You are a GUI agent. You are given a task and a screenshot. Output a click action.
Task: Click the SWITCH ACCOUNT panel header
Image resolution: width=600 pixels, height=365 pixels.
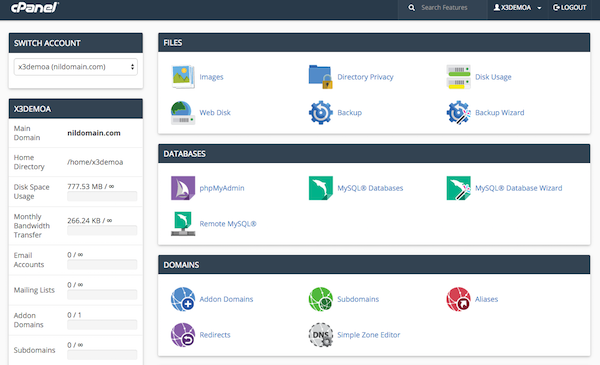(x=76, y=43)
